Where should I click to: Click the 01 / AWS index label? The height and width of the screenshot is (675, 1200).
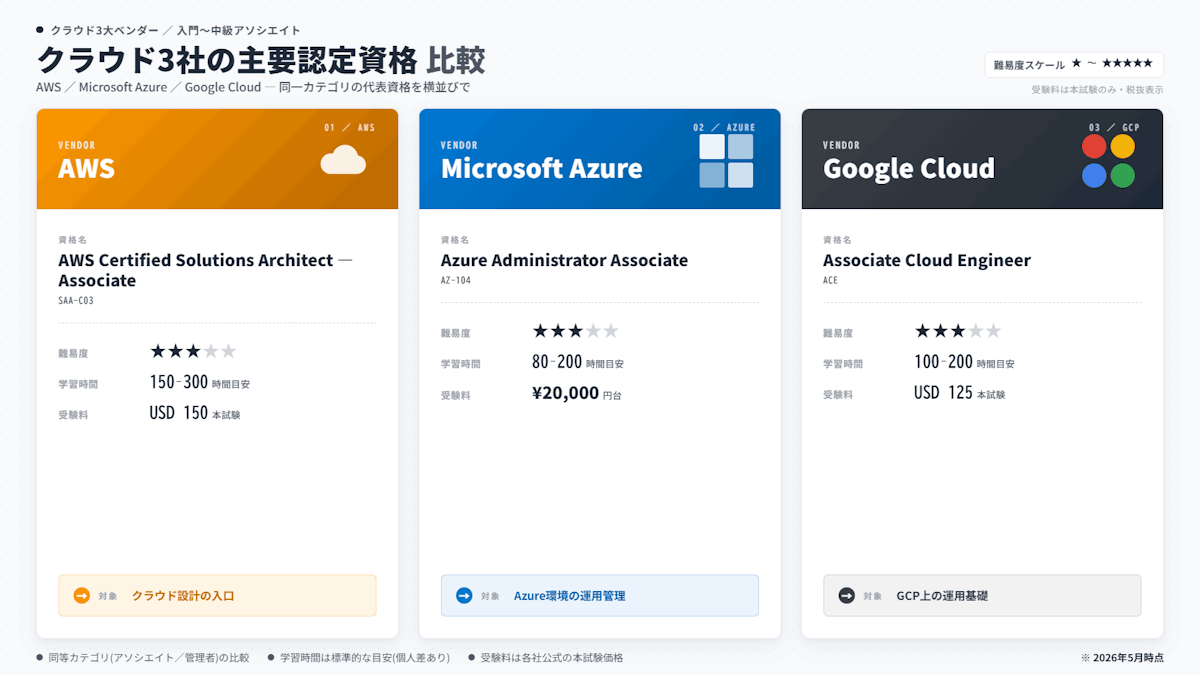point(349,128)
